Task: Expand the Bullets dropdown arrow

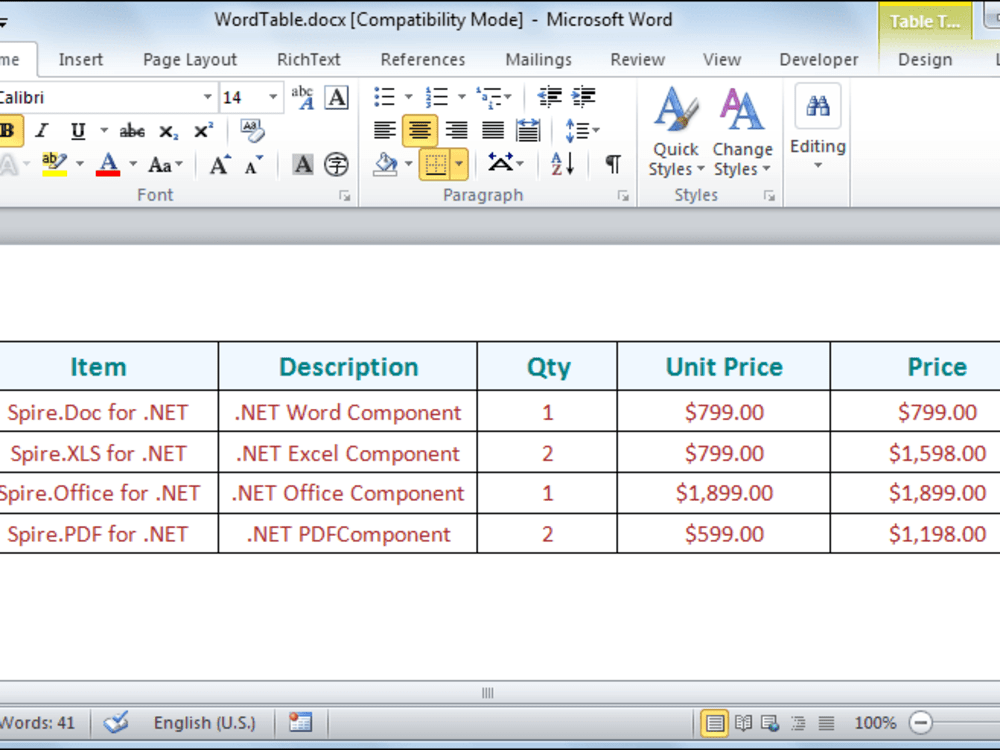Action: [x=408, y=97]
